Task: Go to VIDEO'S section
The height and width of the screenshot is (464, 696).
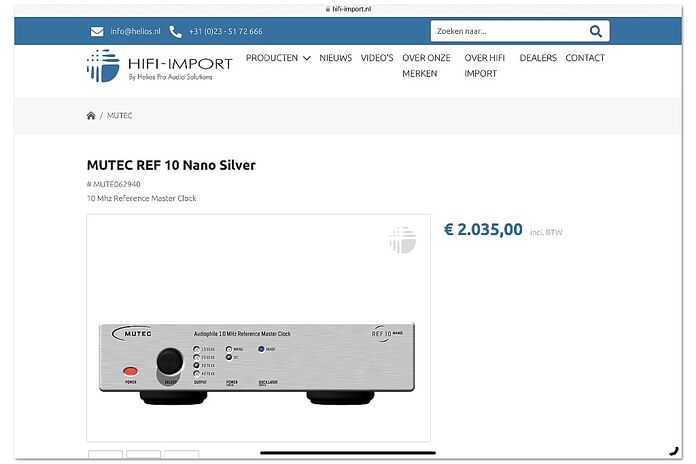Action: [x=377, y=58]
